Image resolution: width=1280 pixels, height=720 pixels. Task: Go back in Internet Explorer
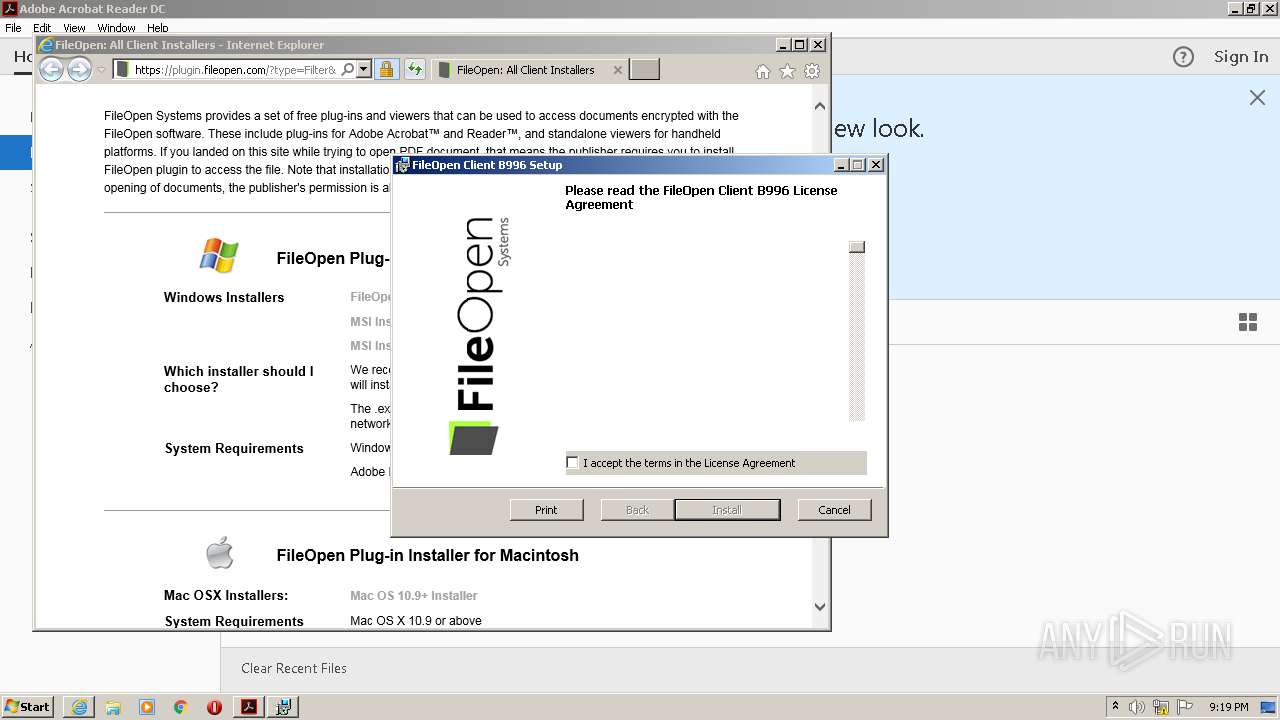51,69
